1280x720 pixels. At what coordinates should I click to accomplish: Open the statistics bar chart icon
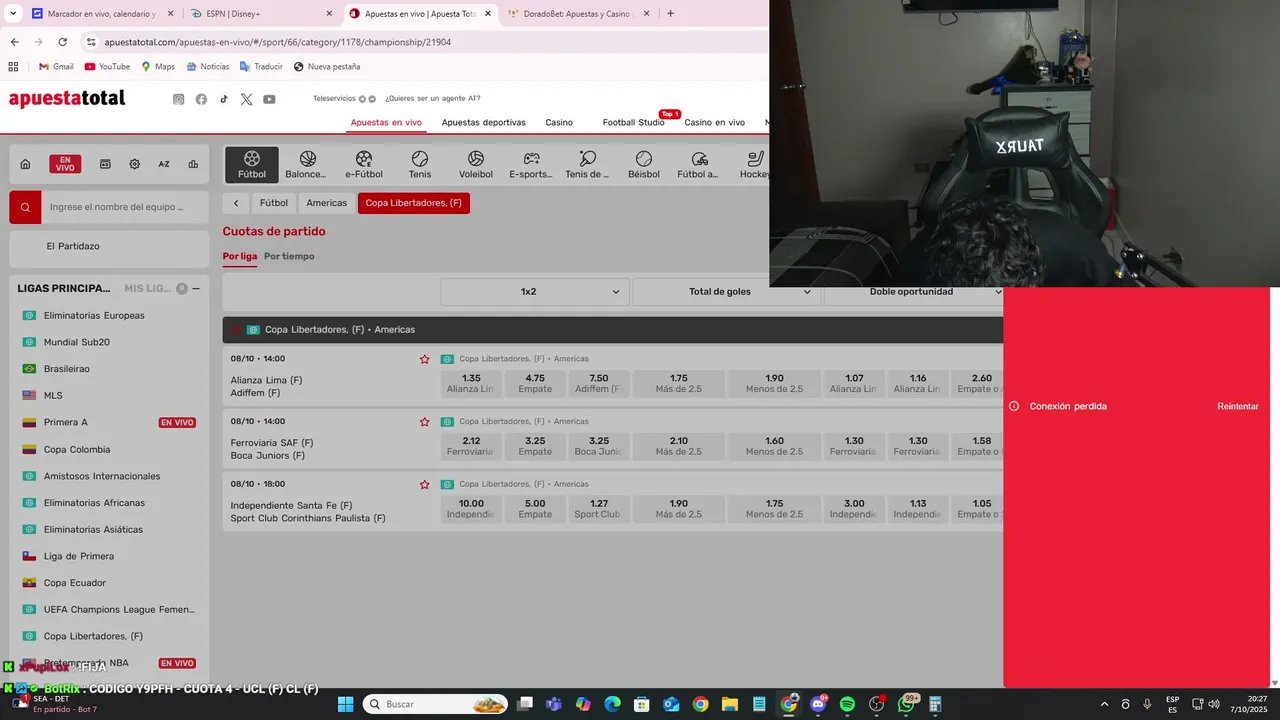(x=193, y=164)
